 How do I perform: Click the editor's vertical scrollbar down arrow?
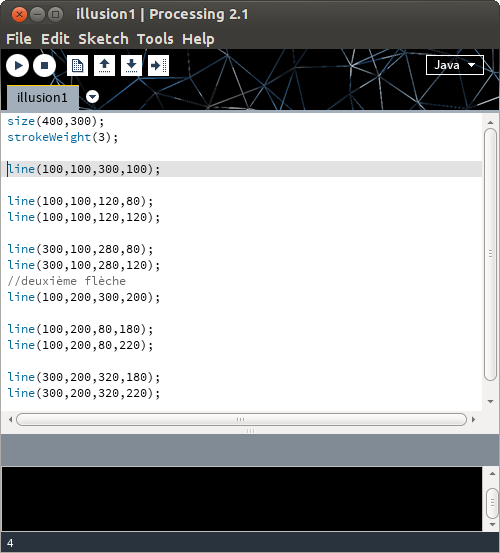click(x=490, y=401)
